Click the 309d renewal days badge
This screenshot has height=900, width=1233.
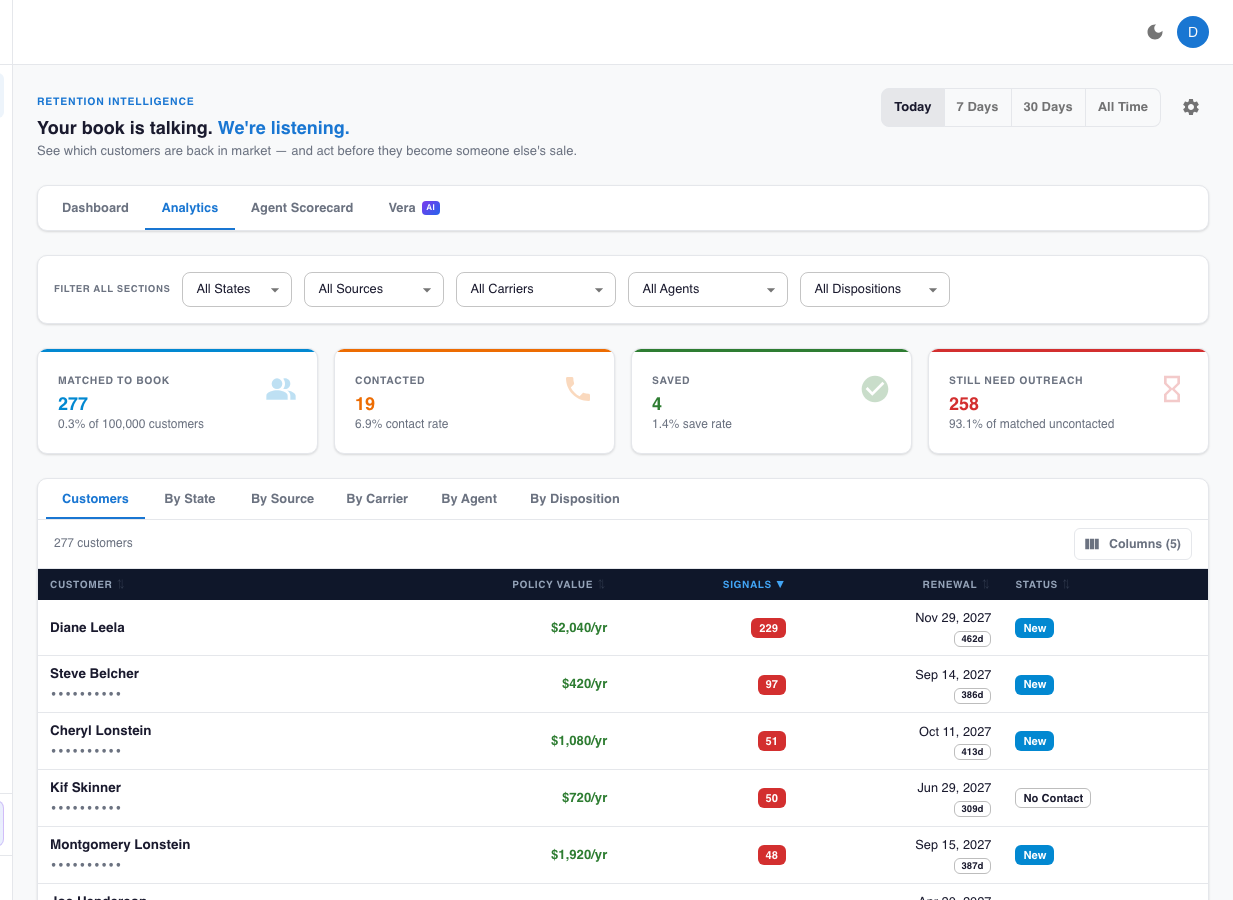972,809
